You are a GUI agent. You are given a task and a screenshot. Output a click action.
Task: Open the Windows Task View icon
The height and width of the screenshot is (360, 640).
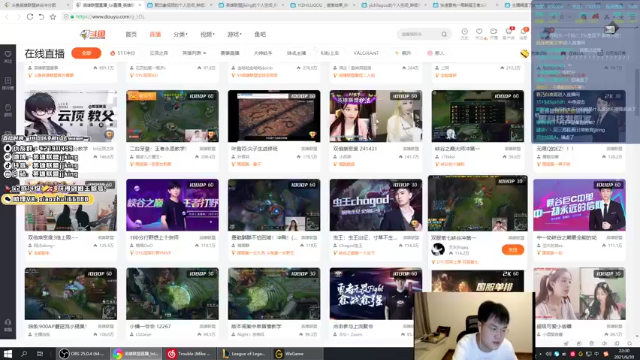[40, 354]
